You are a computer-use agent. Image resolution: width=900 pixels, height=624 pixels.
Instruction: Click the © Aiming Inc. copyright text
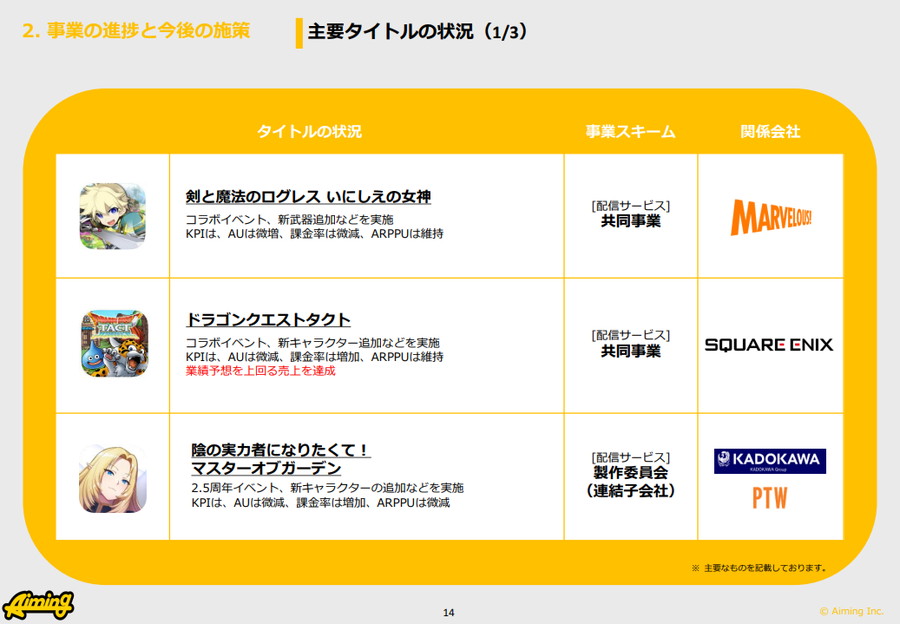click(852, 611)
